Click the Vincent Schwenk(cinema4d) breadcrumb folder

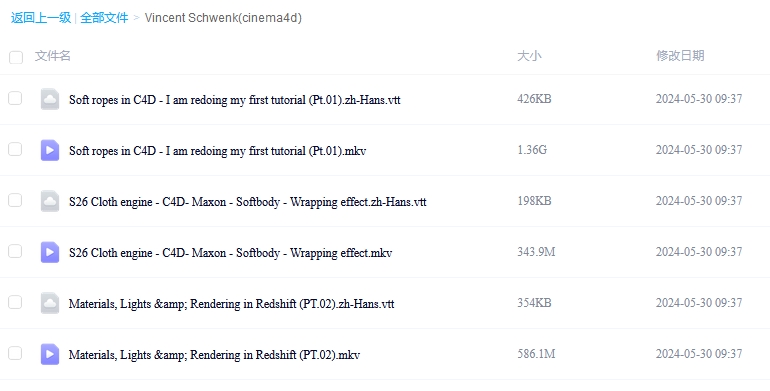223,18
